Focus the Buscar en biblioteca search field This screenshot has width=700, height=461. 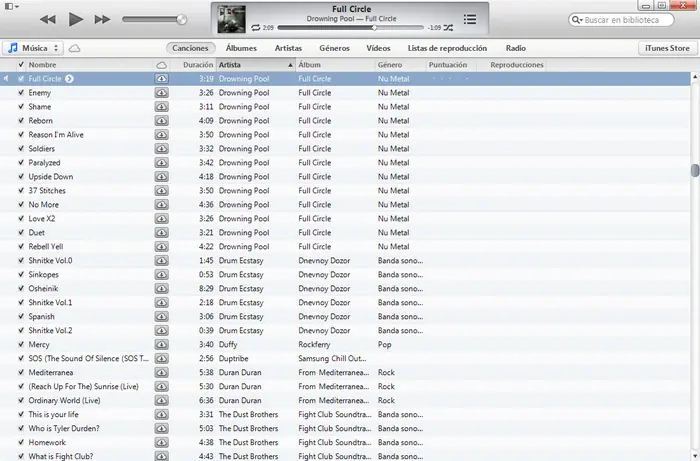coord(621,20)
